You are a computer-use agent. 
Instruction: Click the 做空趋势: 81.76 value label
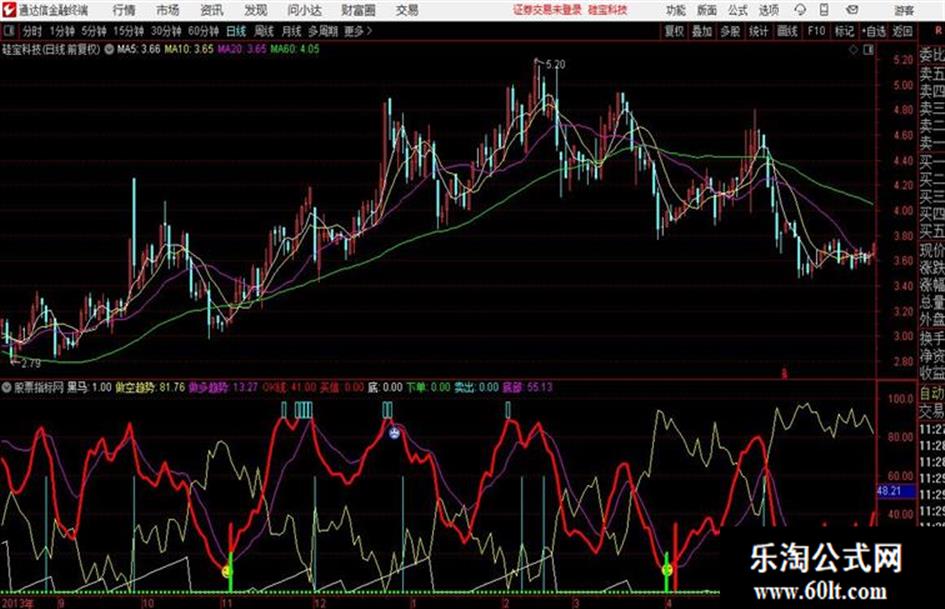(x=150, y=387)
